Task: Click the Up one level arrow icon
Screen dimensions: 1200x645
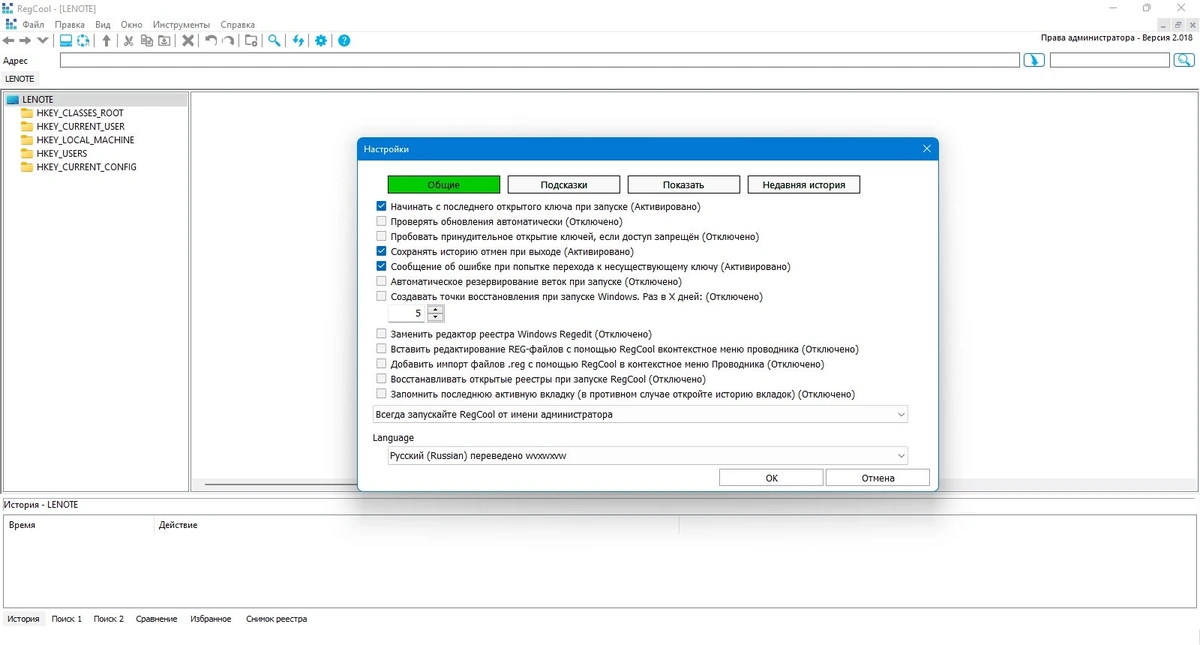Action: pyautogui.click(x=106, y=41)
